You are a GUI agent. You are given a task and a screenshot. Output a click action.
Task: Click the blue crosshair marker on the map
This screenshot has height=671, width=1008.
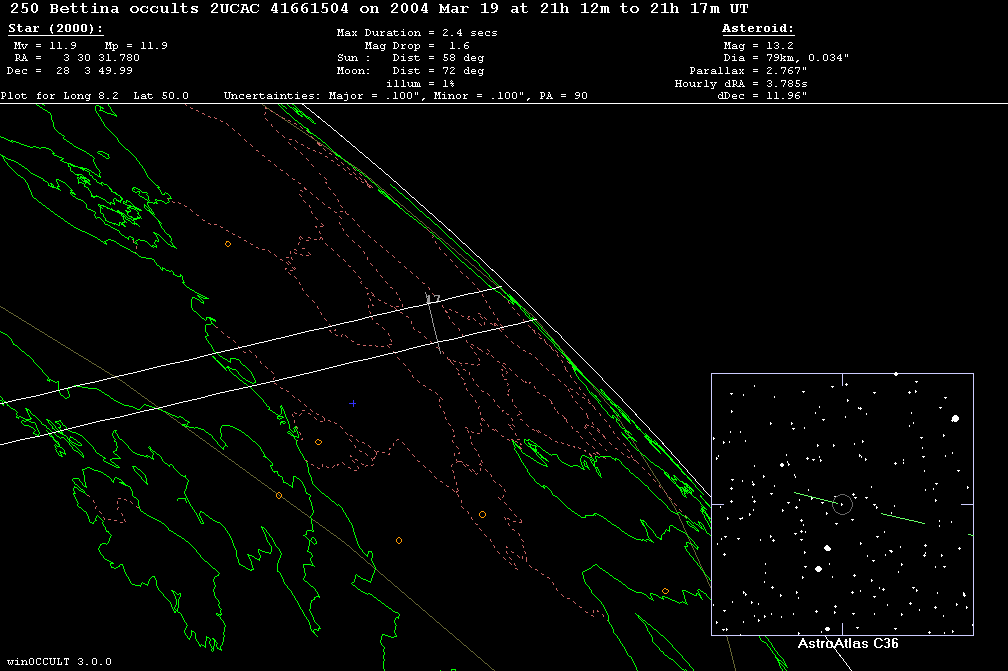click(353, 403)
